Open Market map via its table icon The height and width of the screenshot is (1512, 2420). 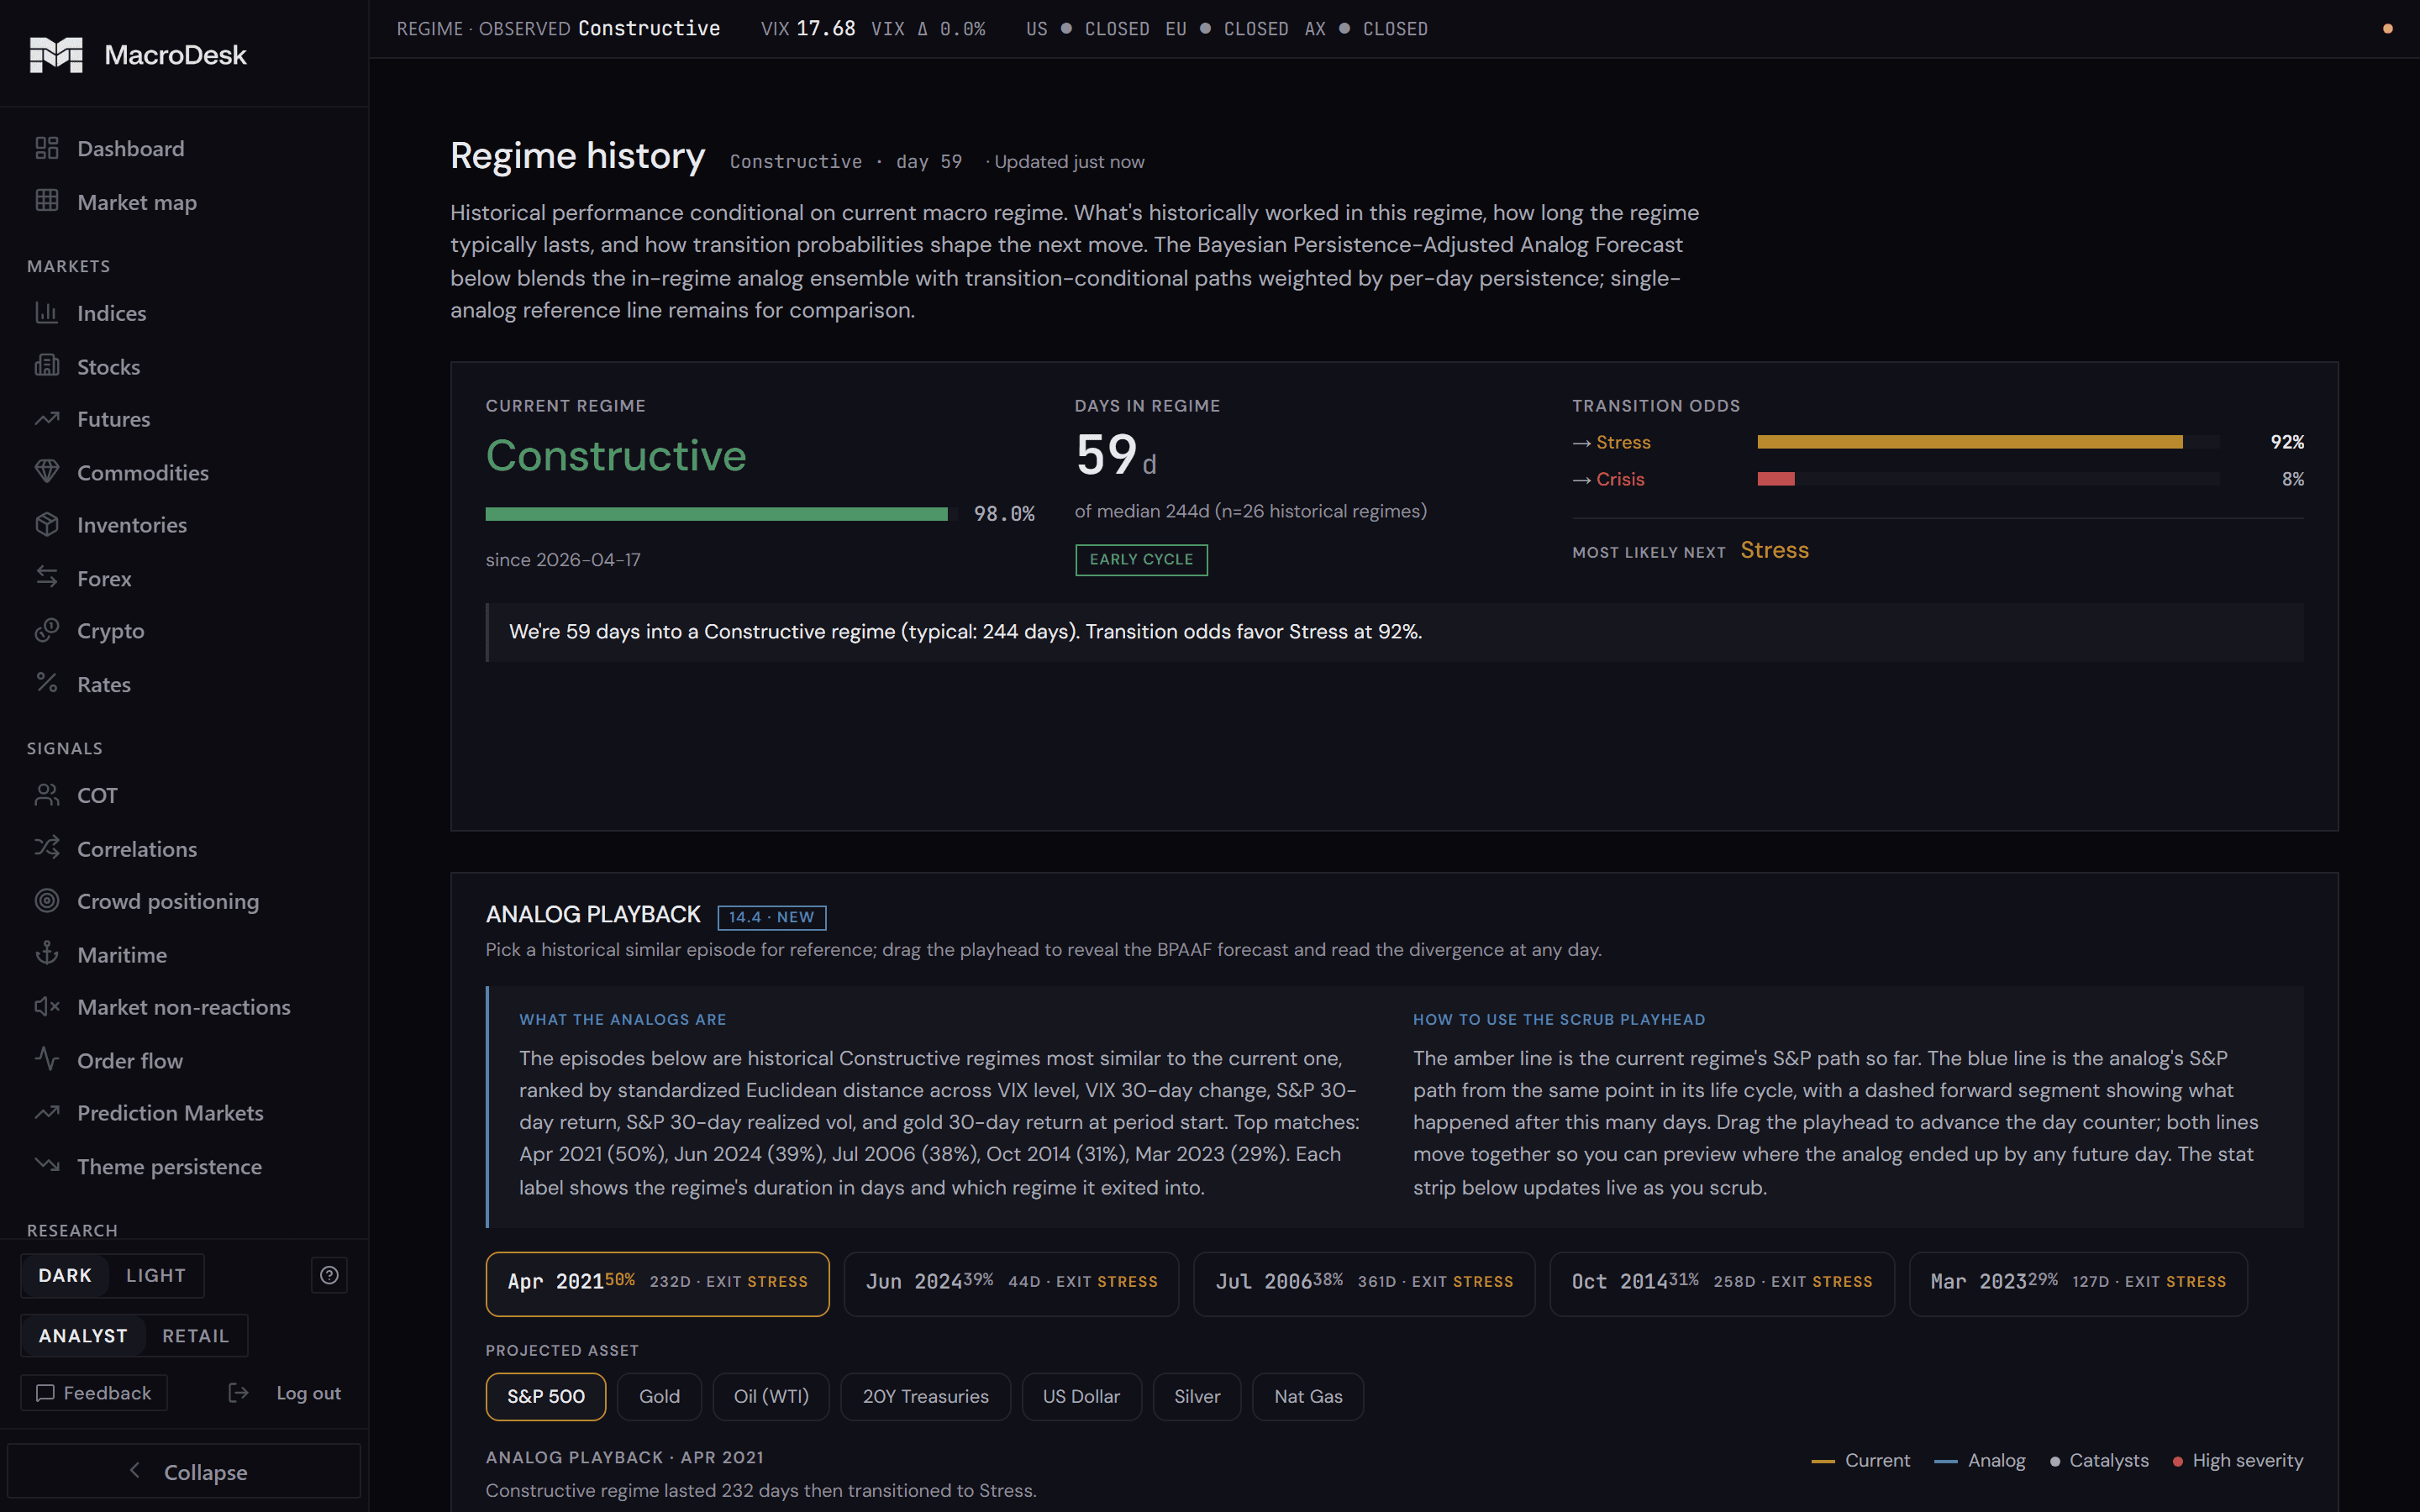click(47, 201)
